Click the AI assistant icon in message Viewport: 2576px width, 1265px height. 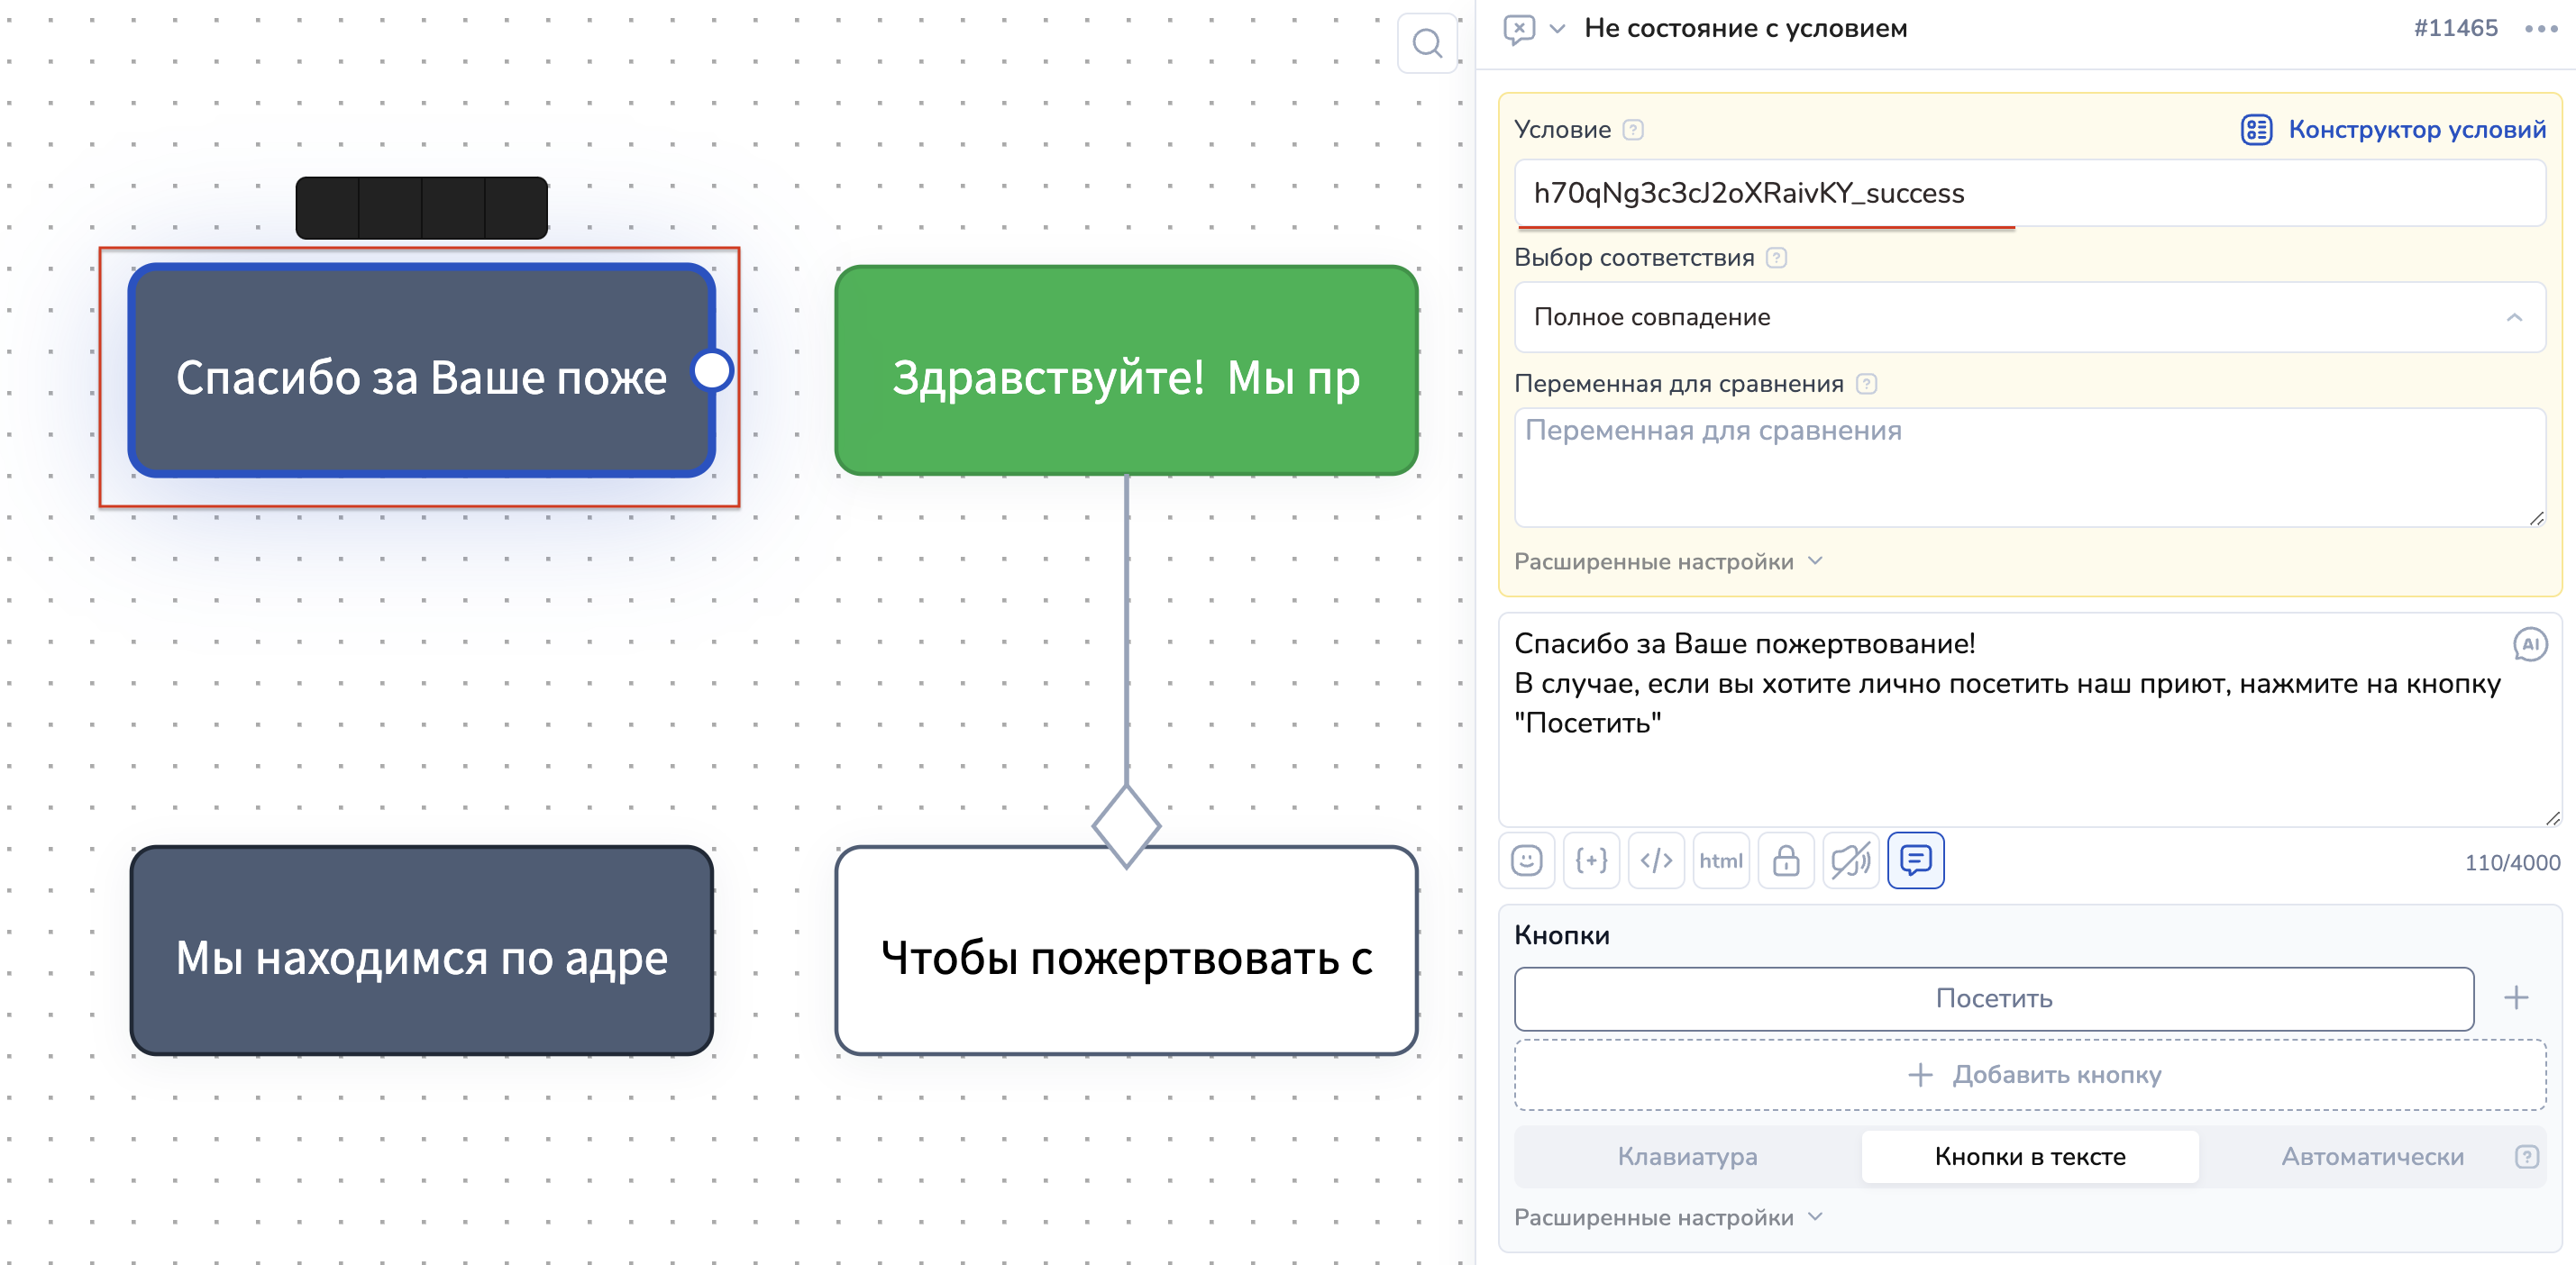[x=2529, y=645]
